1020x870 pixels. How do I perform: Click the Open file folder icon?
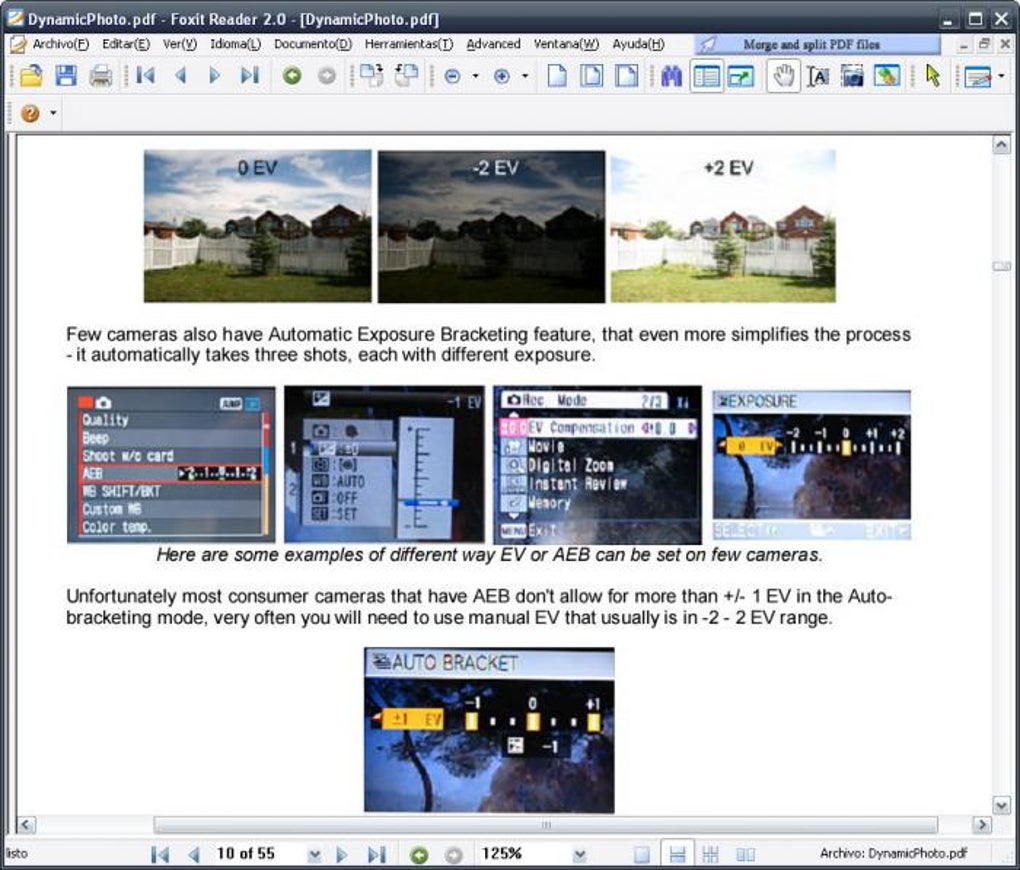[x=31, y=76]
